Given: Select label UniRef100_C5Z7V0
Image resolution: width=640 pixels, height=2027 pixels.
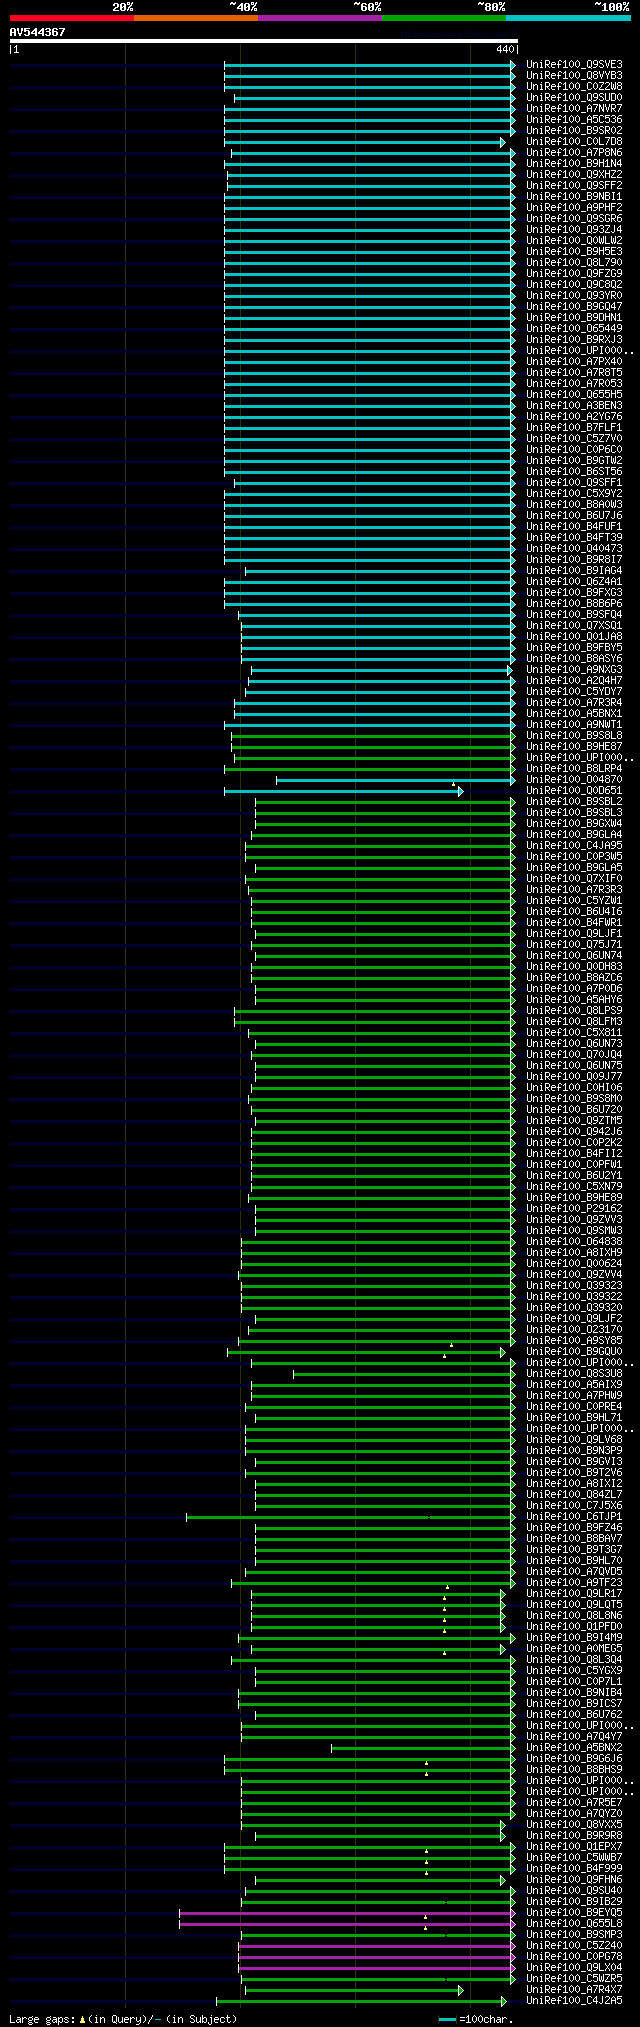Looking at the screenshot, I should coord(574,438).
